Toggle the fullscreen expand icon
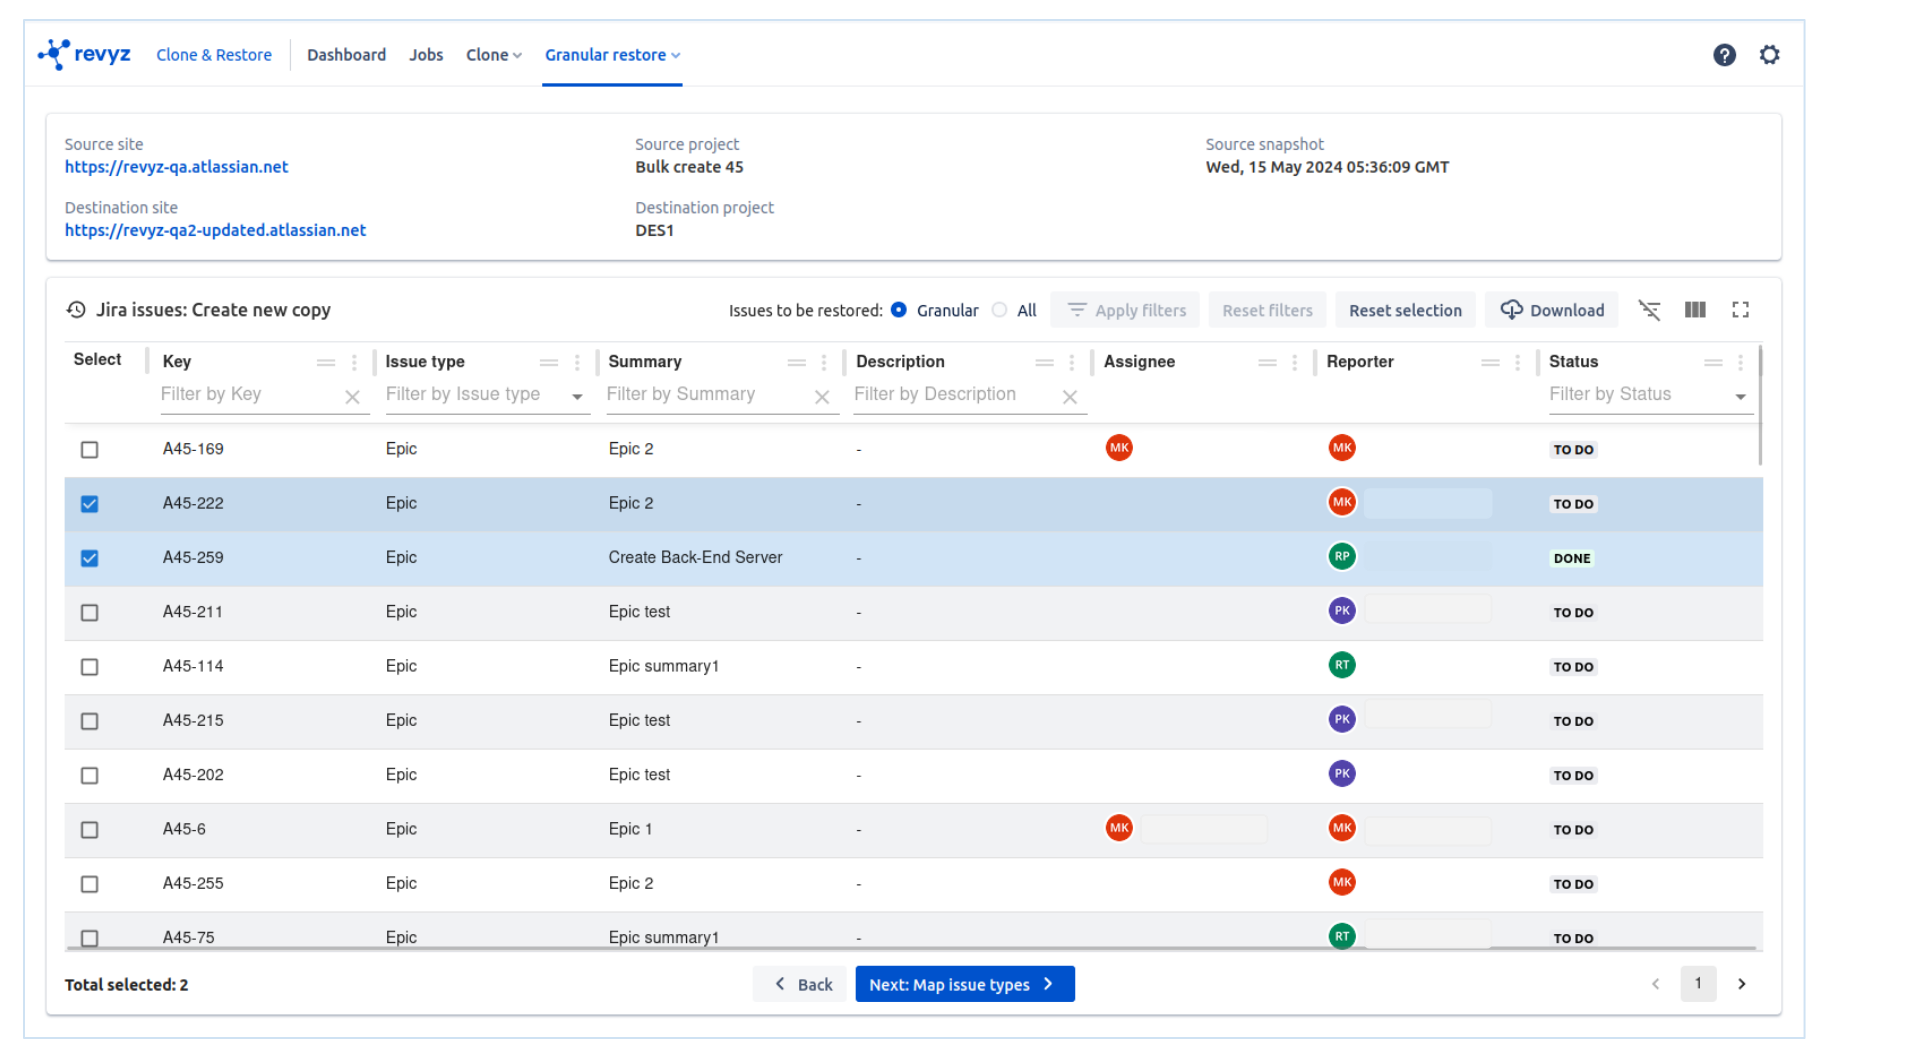 coord(1740,310)
